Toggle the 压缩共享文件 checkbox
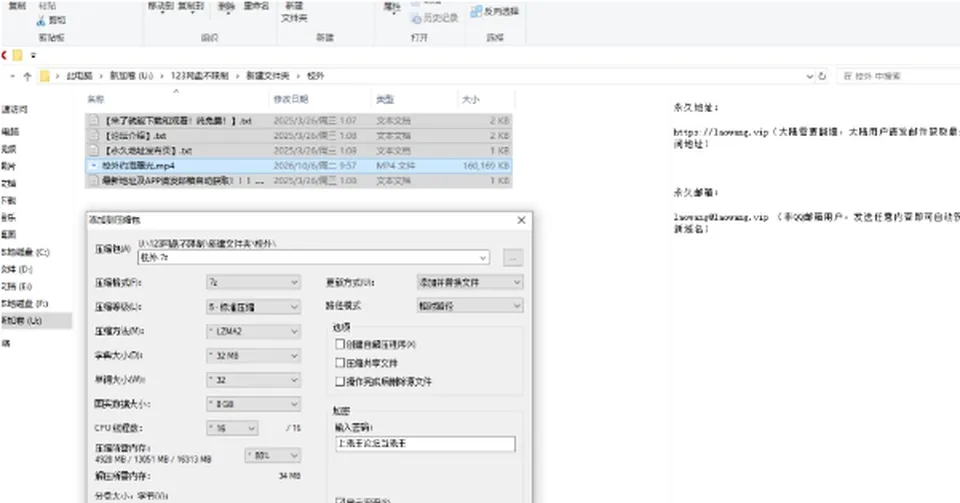 [x=340, y=363]
